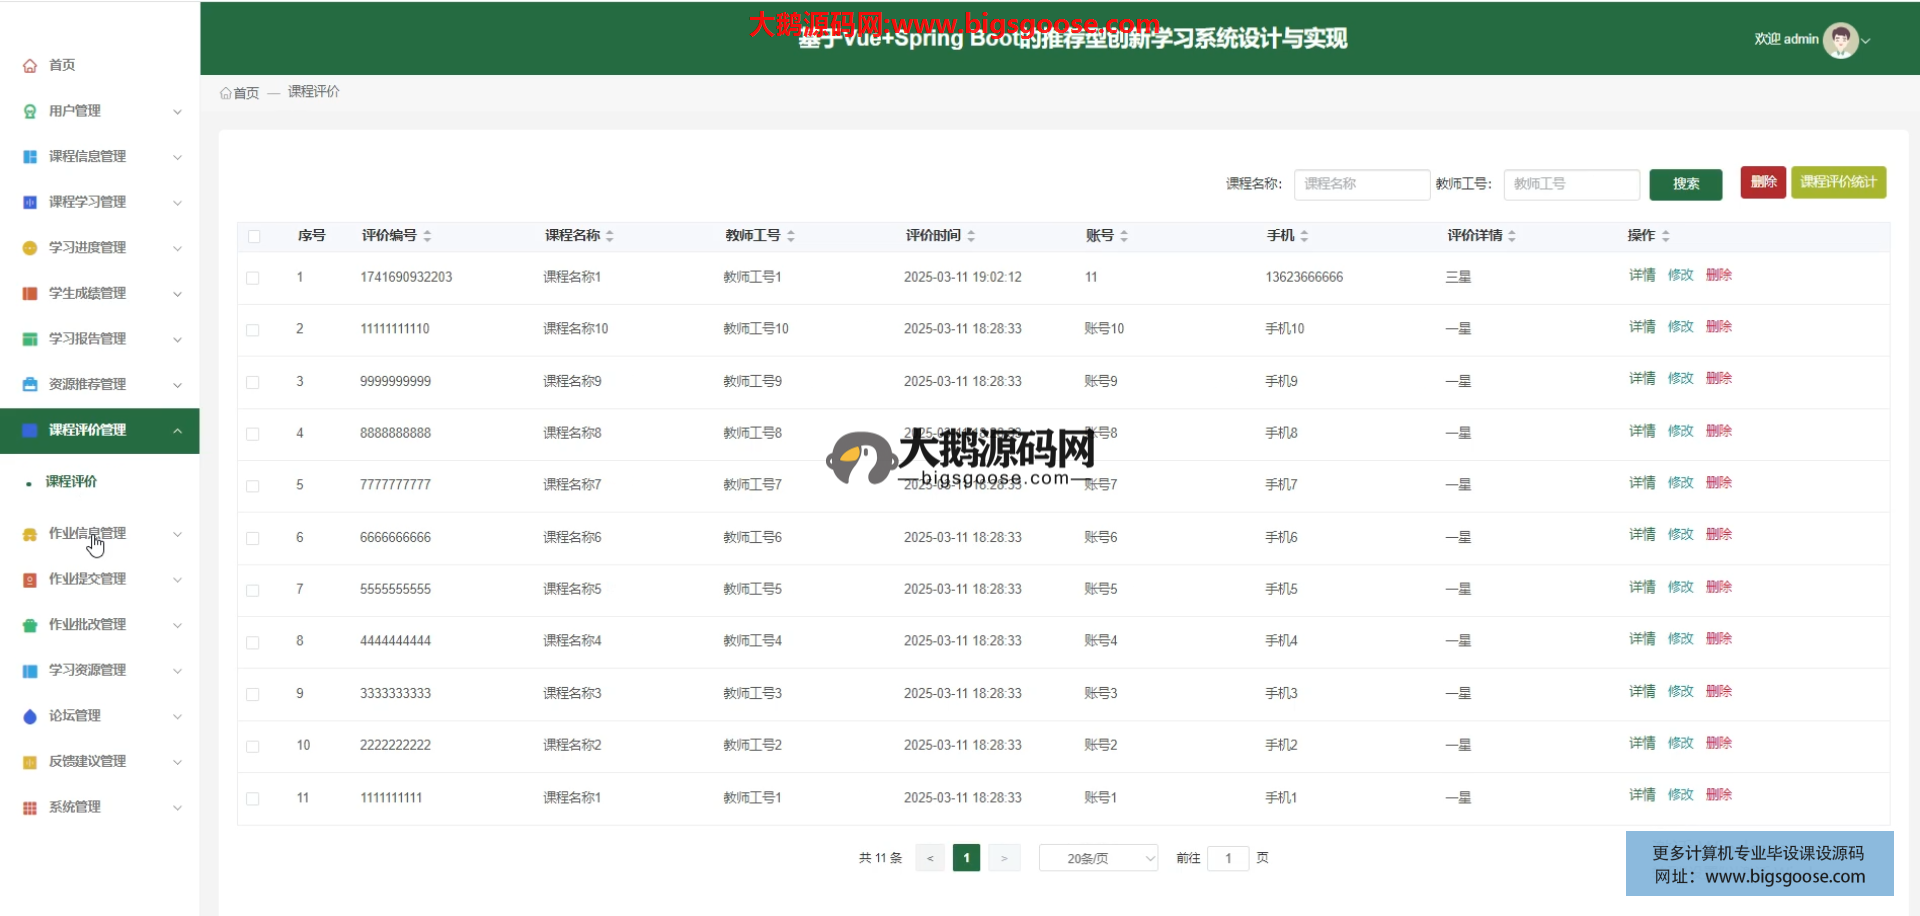Screen dimensions: 1920x916
Task: Click the admin avatar picture
Action: [1840, 40]
